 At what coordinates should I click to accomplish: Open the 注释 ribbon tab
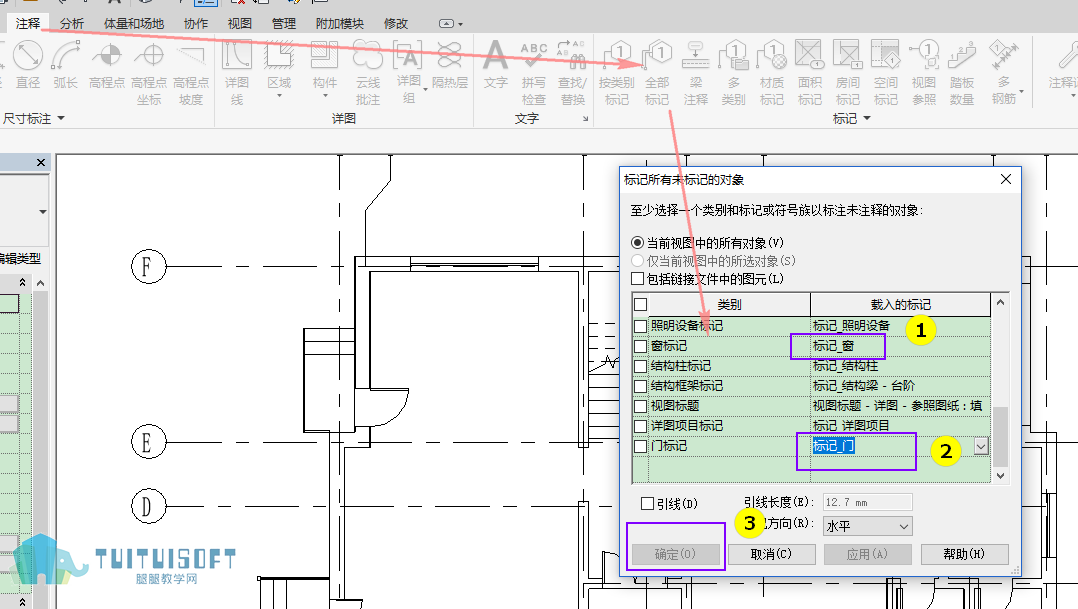click(28, 23)
